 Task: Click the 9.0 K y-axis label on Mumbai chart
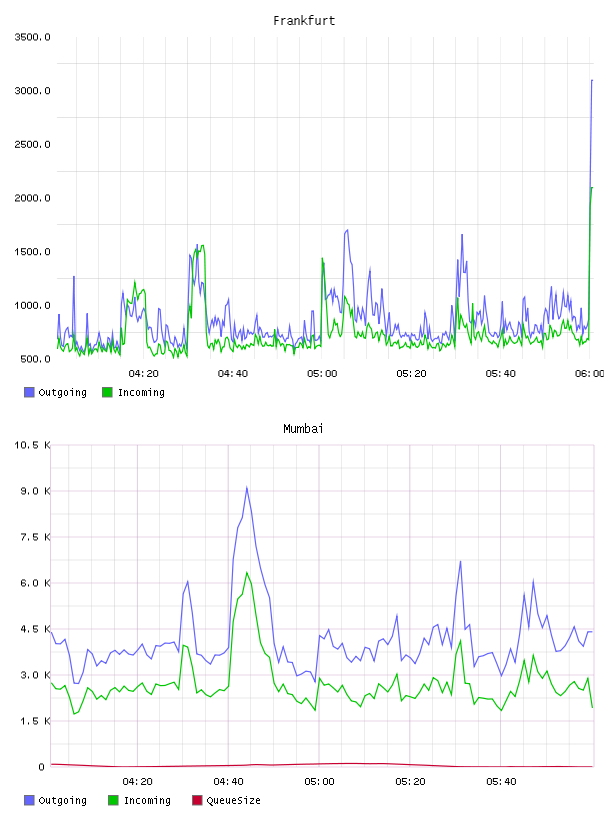click(x=35, y=491)
